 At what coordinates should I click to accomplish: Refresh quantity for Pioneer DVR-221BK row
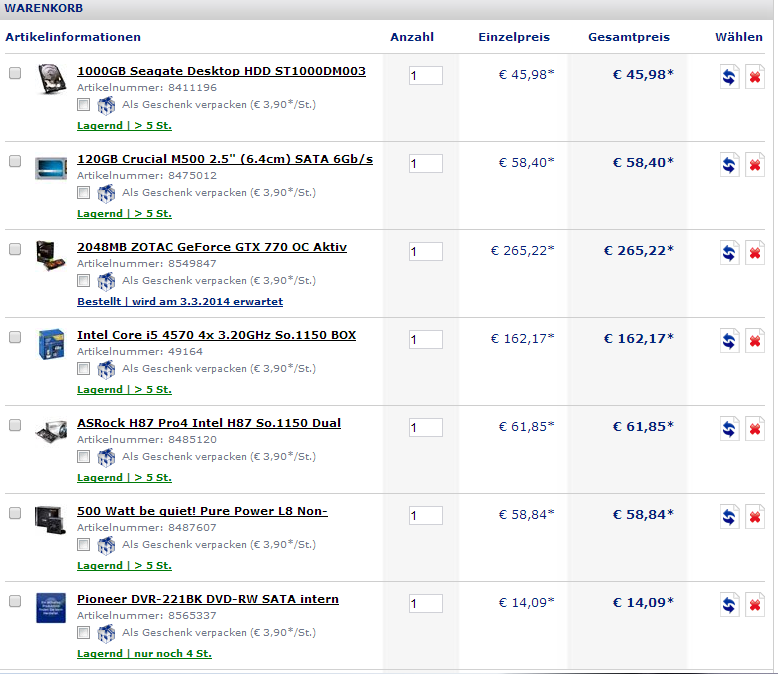click(729, 605)
